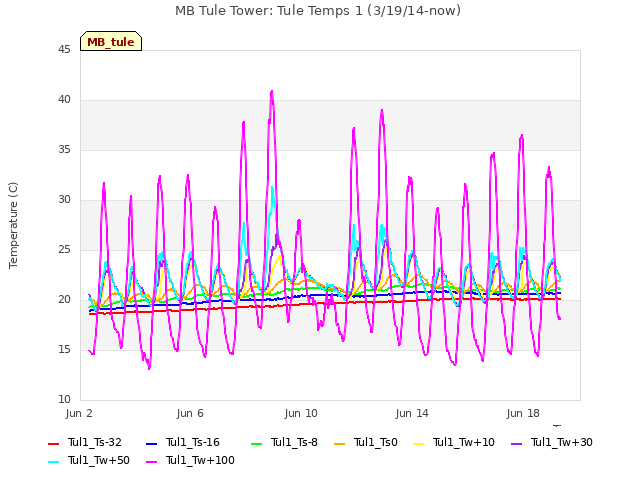Click the red Tul1_Ts-32 legend swatch
The height and width of the screenshot is (480, 640).
pos(53,444)
